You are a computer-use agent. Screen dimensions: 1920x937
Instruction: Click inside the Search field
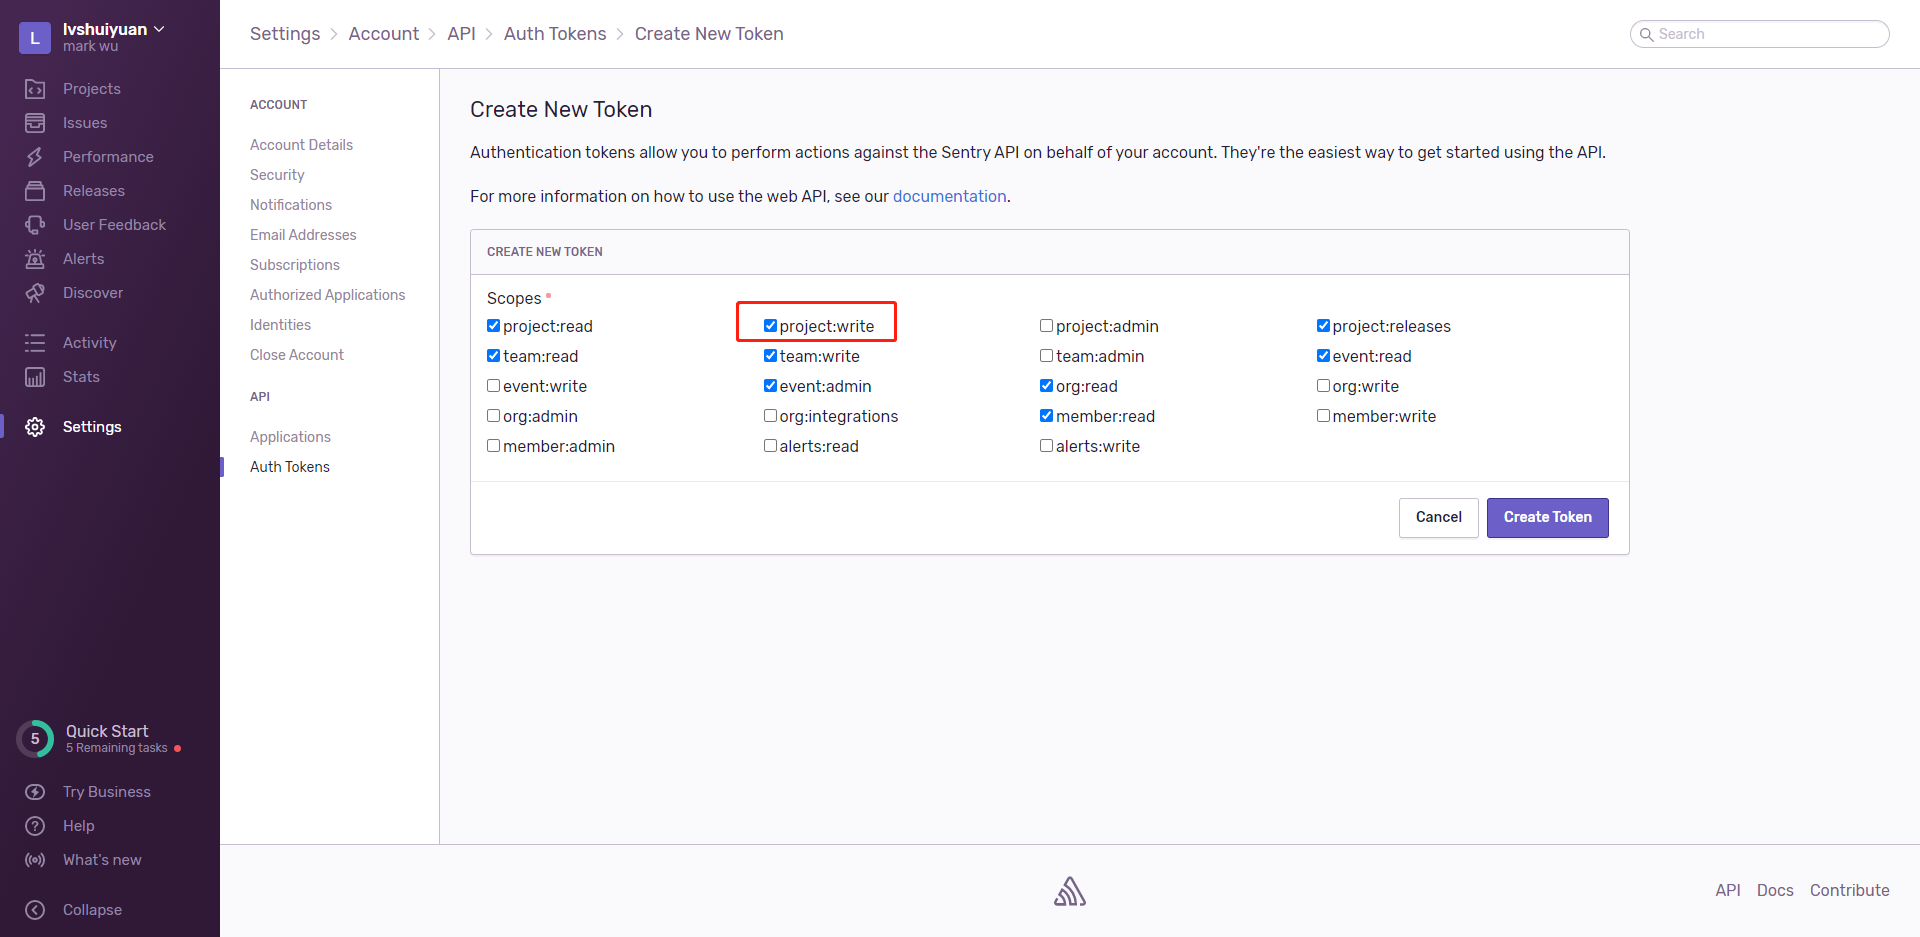(1760, 33)
